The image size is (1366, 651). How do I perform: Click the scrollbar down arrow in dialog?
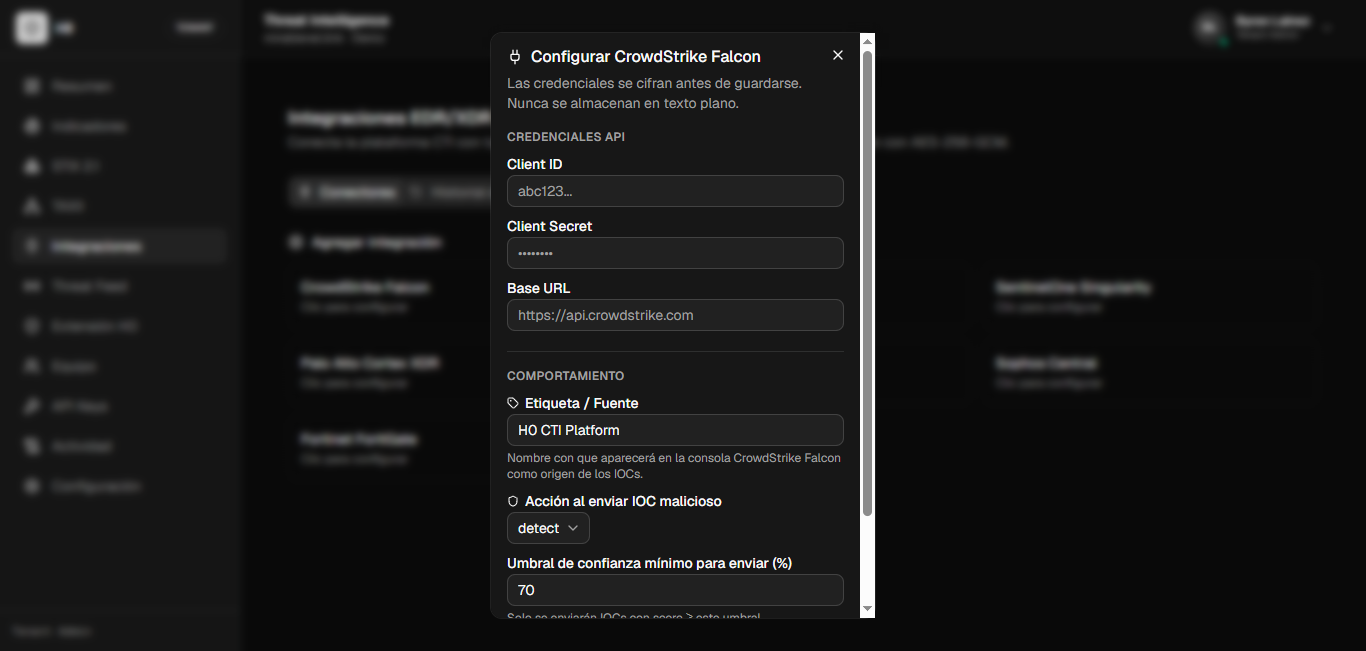click(867, 609)
